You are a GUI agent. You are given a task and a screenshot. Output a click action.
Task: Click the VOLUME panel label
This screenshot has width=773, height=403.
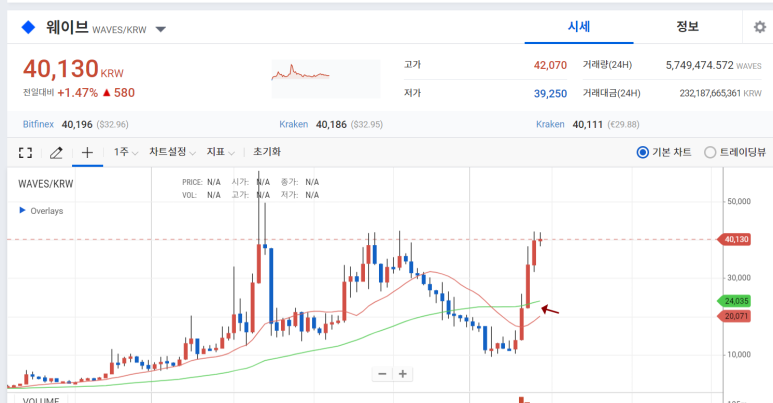41,400
